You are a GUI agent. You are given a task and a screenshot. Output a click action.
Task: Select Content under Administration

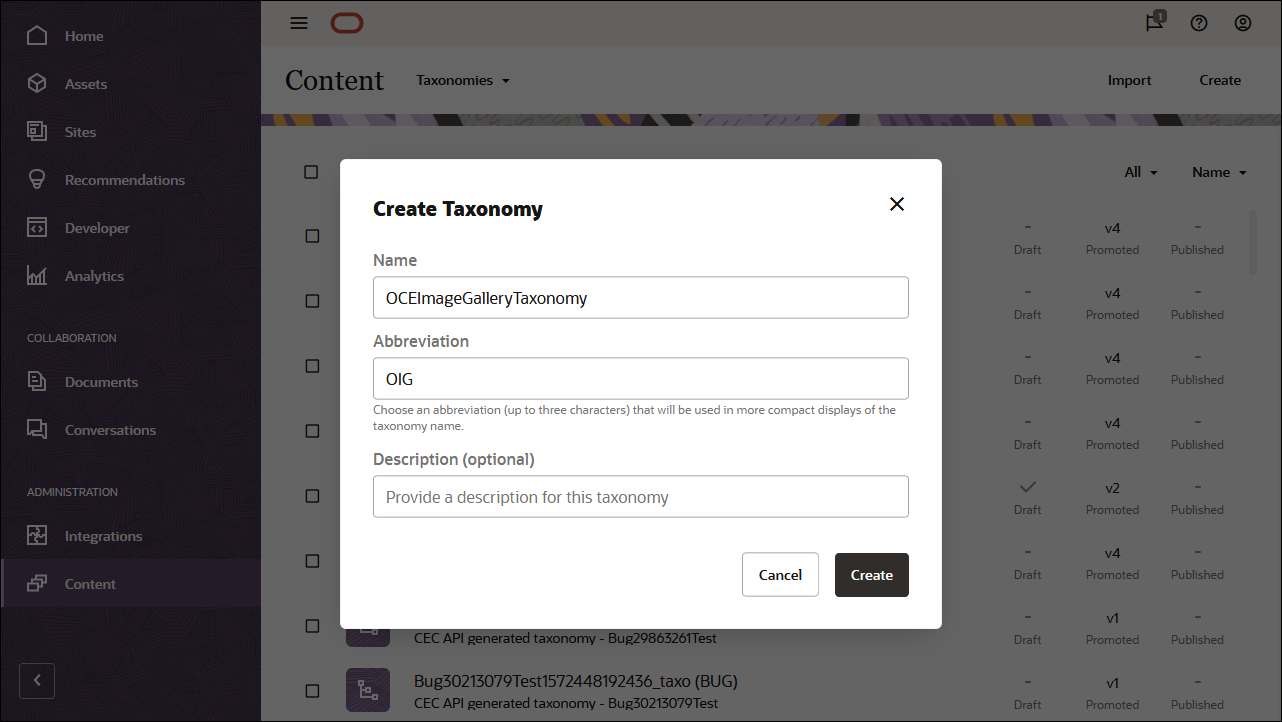pyautogui.click(x=90, y=583)
